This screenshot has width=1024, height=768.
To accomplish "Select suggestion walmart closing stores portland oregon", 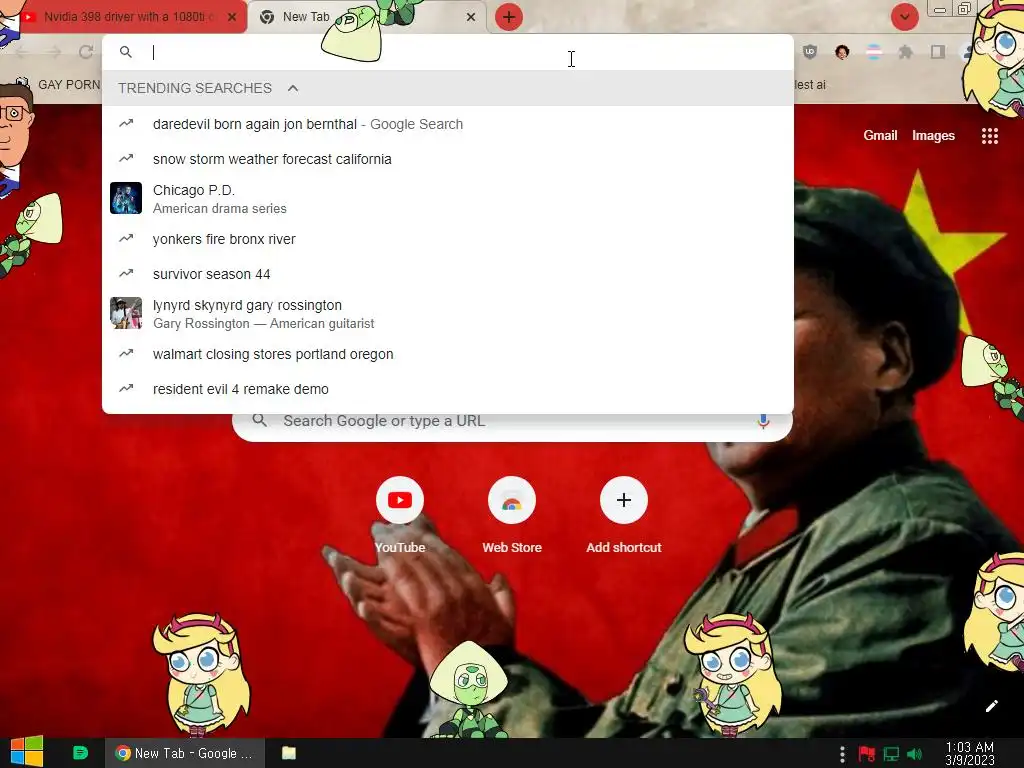I will (448, 354).
